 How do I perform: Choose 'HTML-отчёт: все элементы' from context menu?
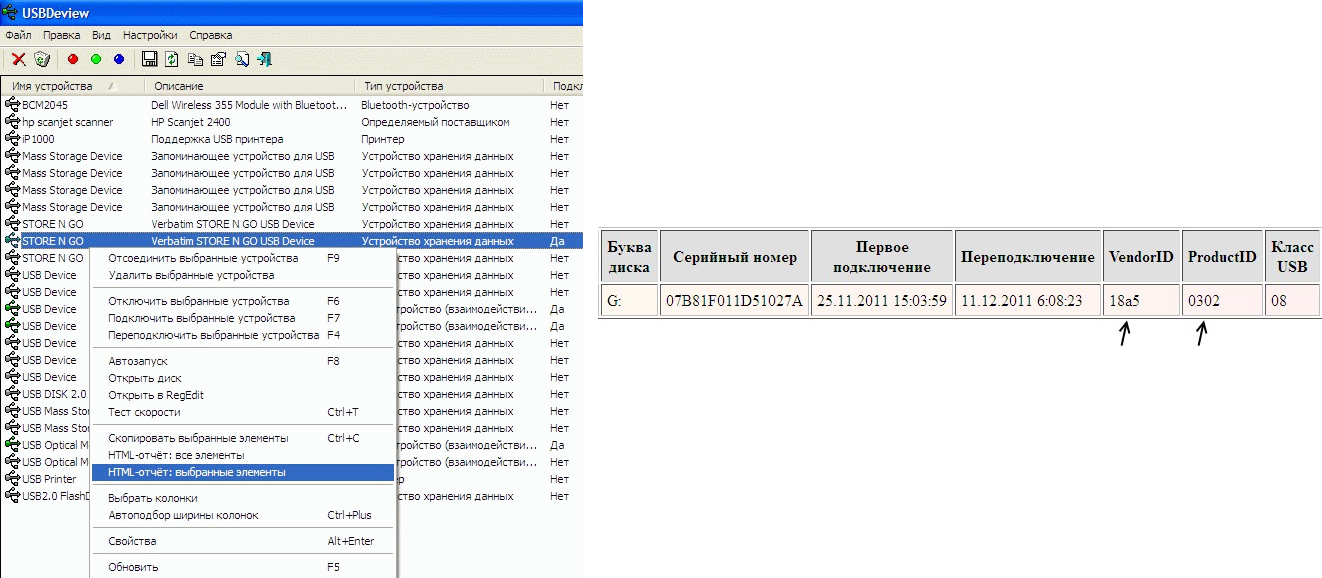[175, 455]
